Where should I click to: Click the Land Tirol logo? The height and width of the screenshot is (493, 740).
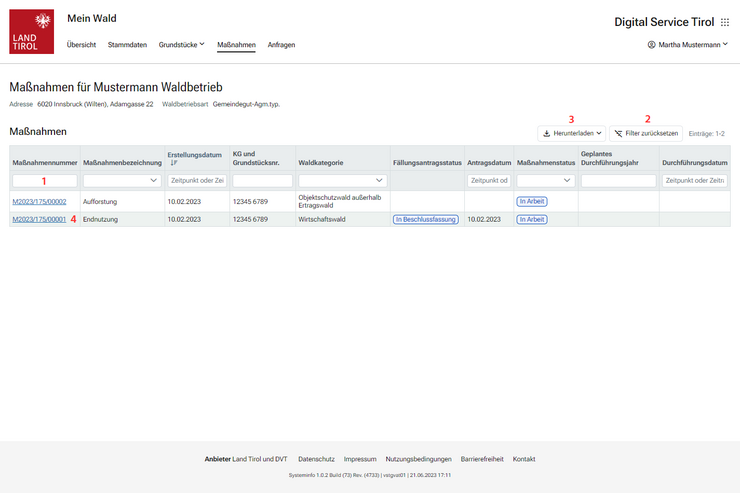pos(31,31)
